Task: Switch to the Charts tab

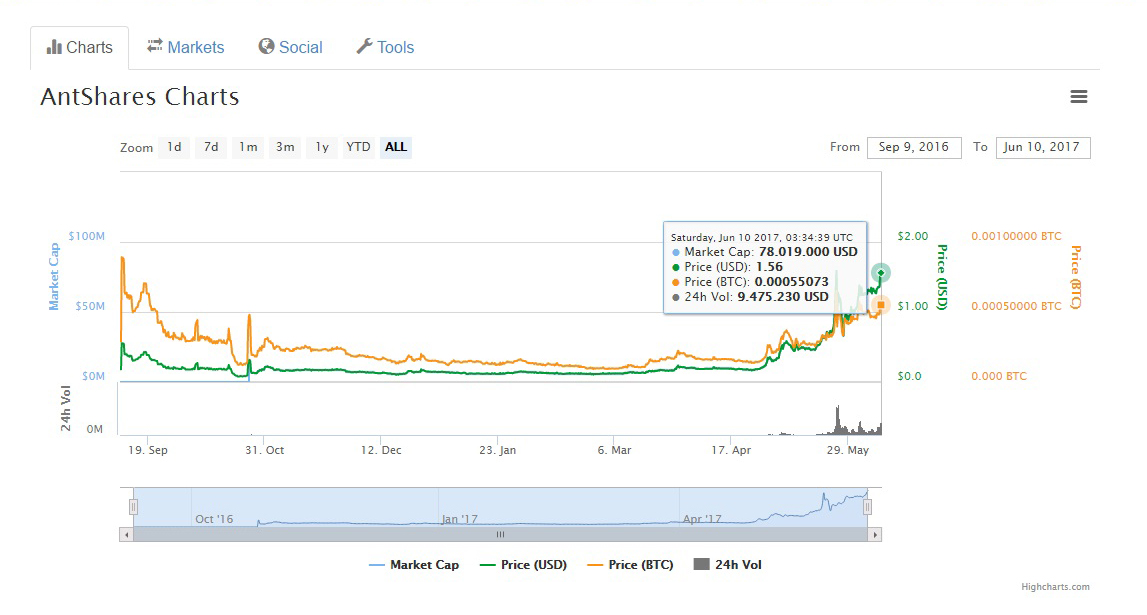Action: (x=80, y=48)
